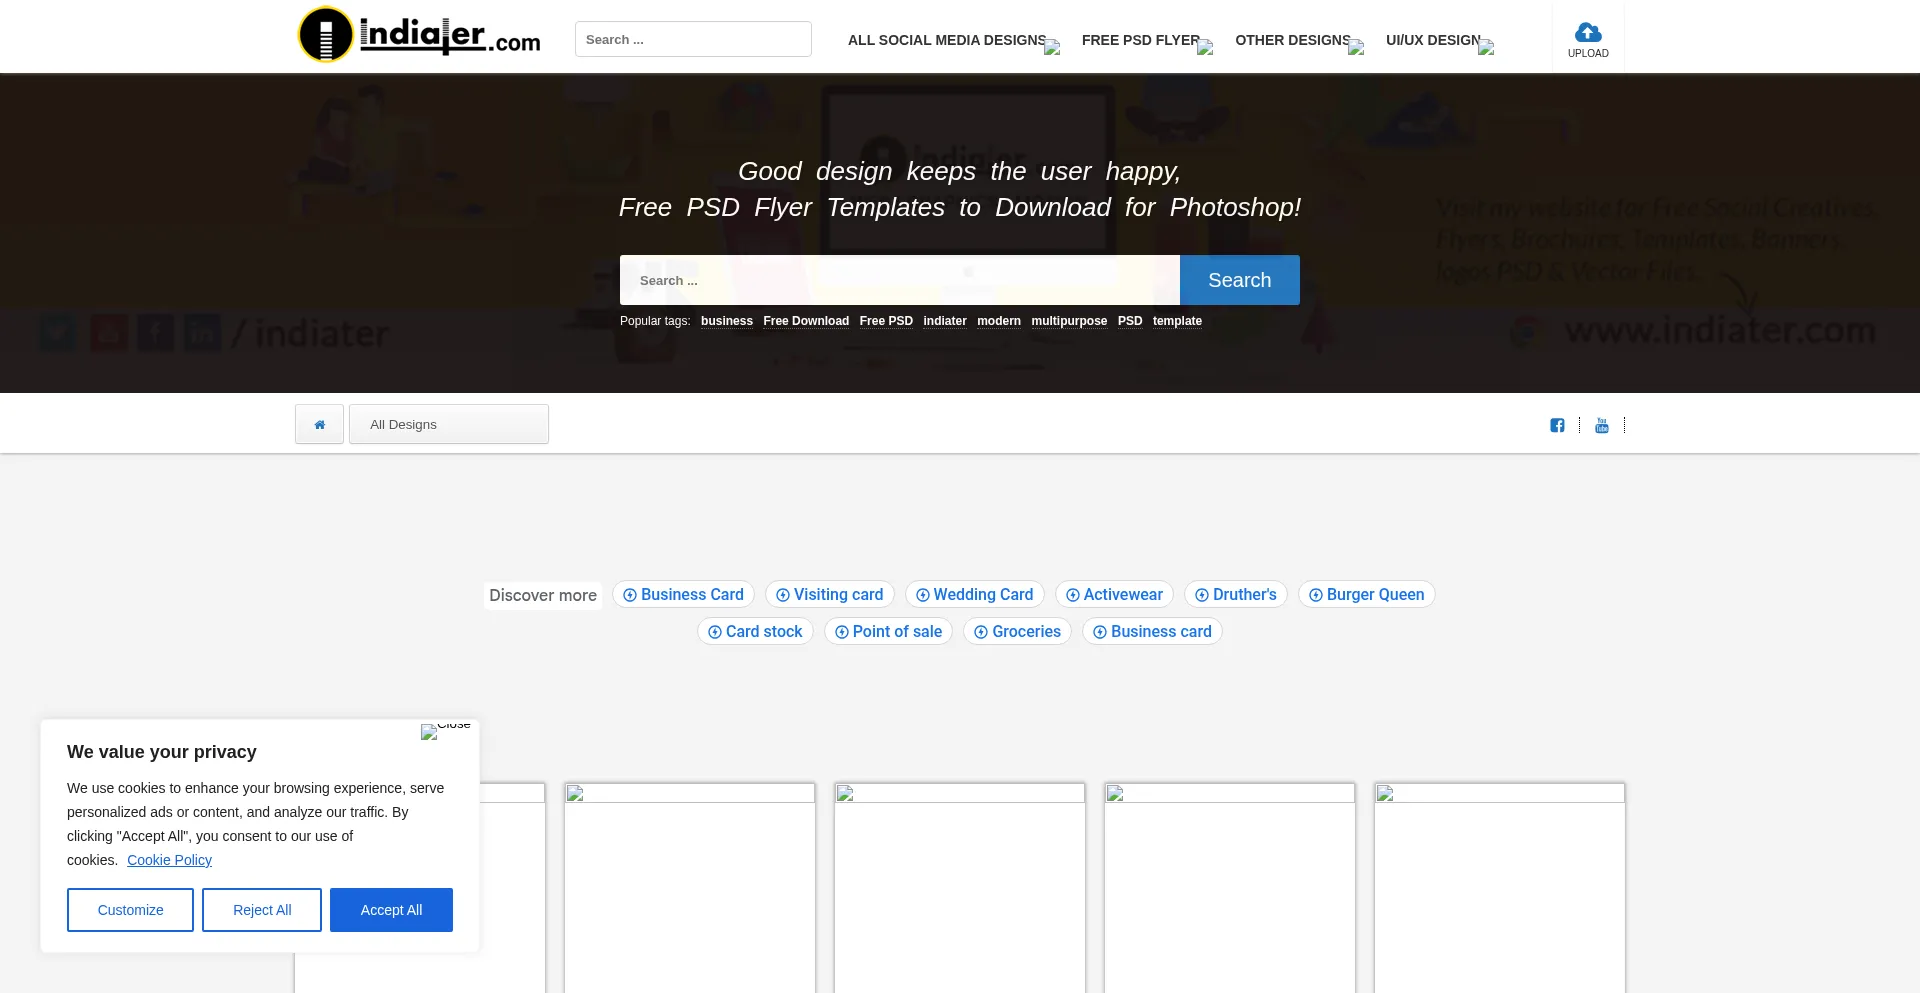Expand All Social Media Designs menu
1920x993 pixels.
tap(951, 40)
